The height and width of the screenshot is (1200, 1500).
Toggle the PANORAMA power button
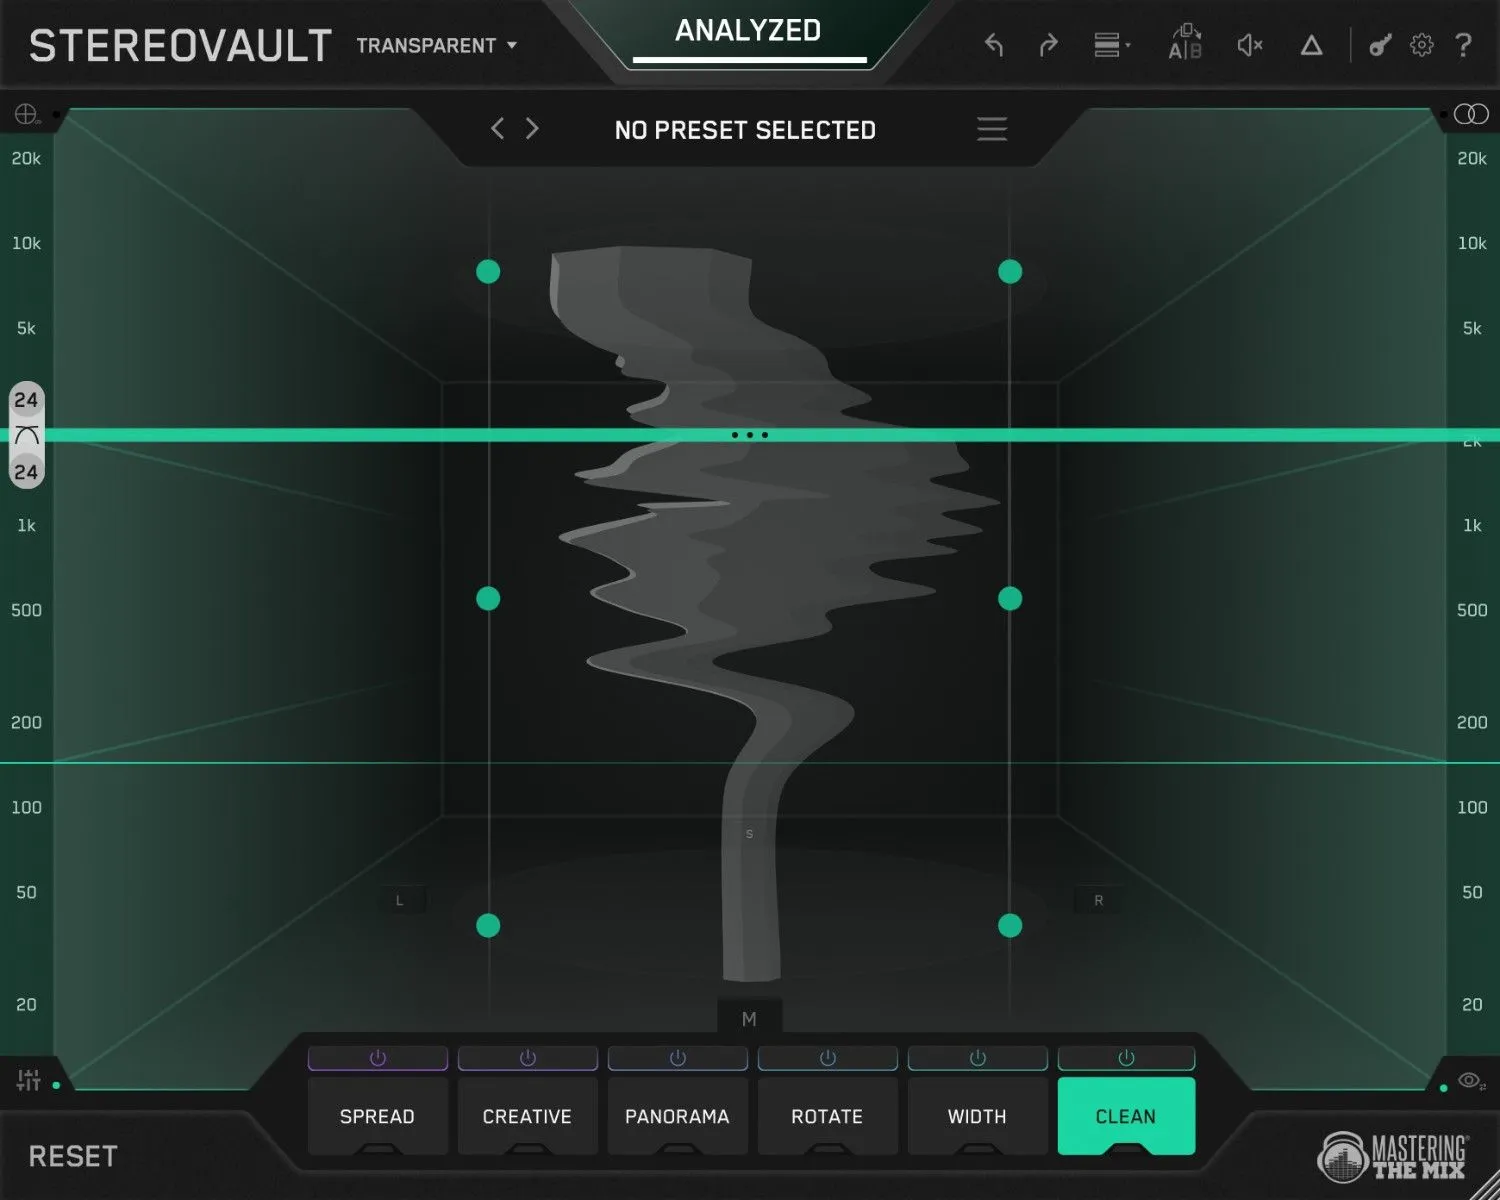pos(678,1058)
